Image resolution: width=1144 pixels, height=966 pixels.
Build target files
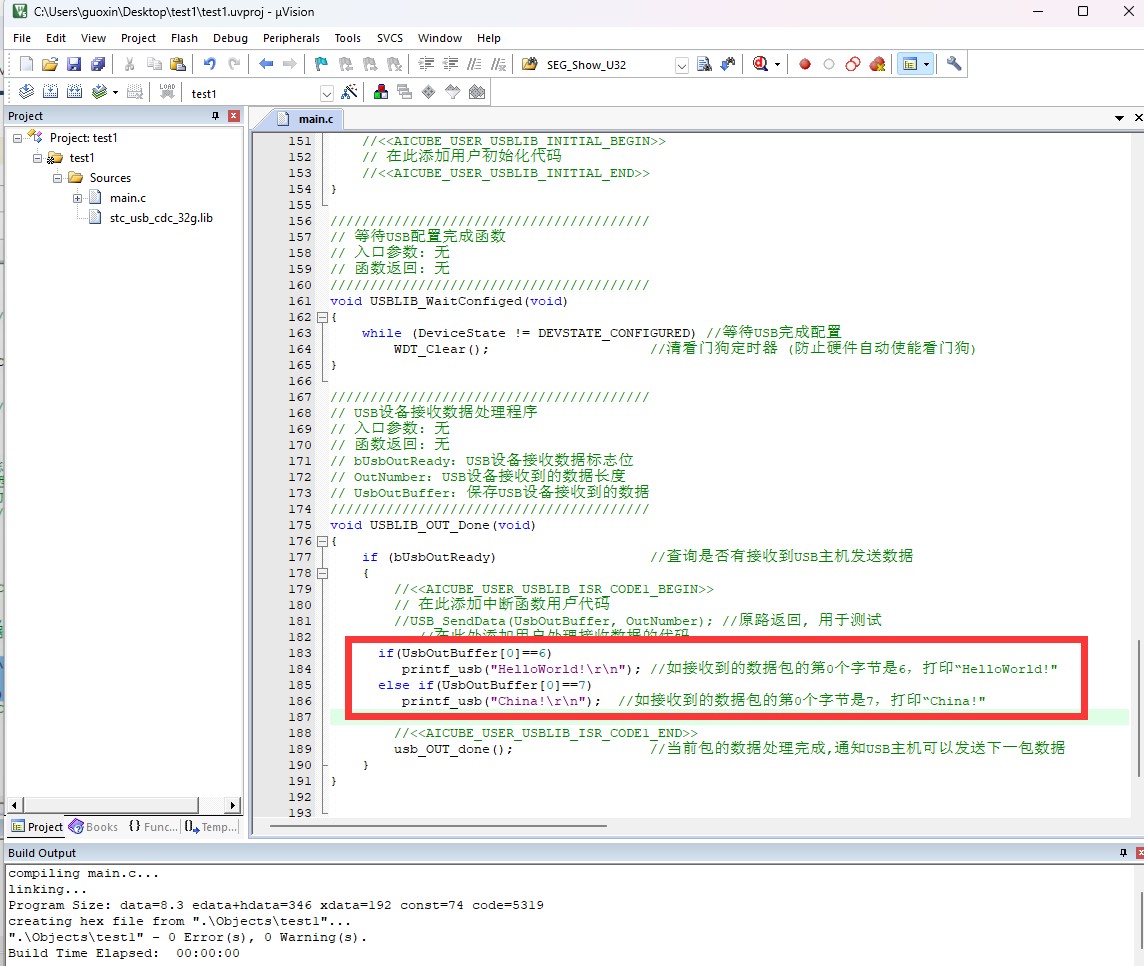pyautogui.click(x=50, y=92)
